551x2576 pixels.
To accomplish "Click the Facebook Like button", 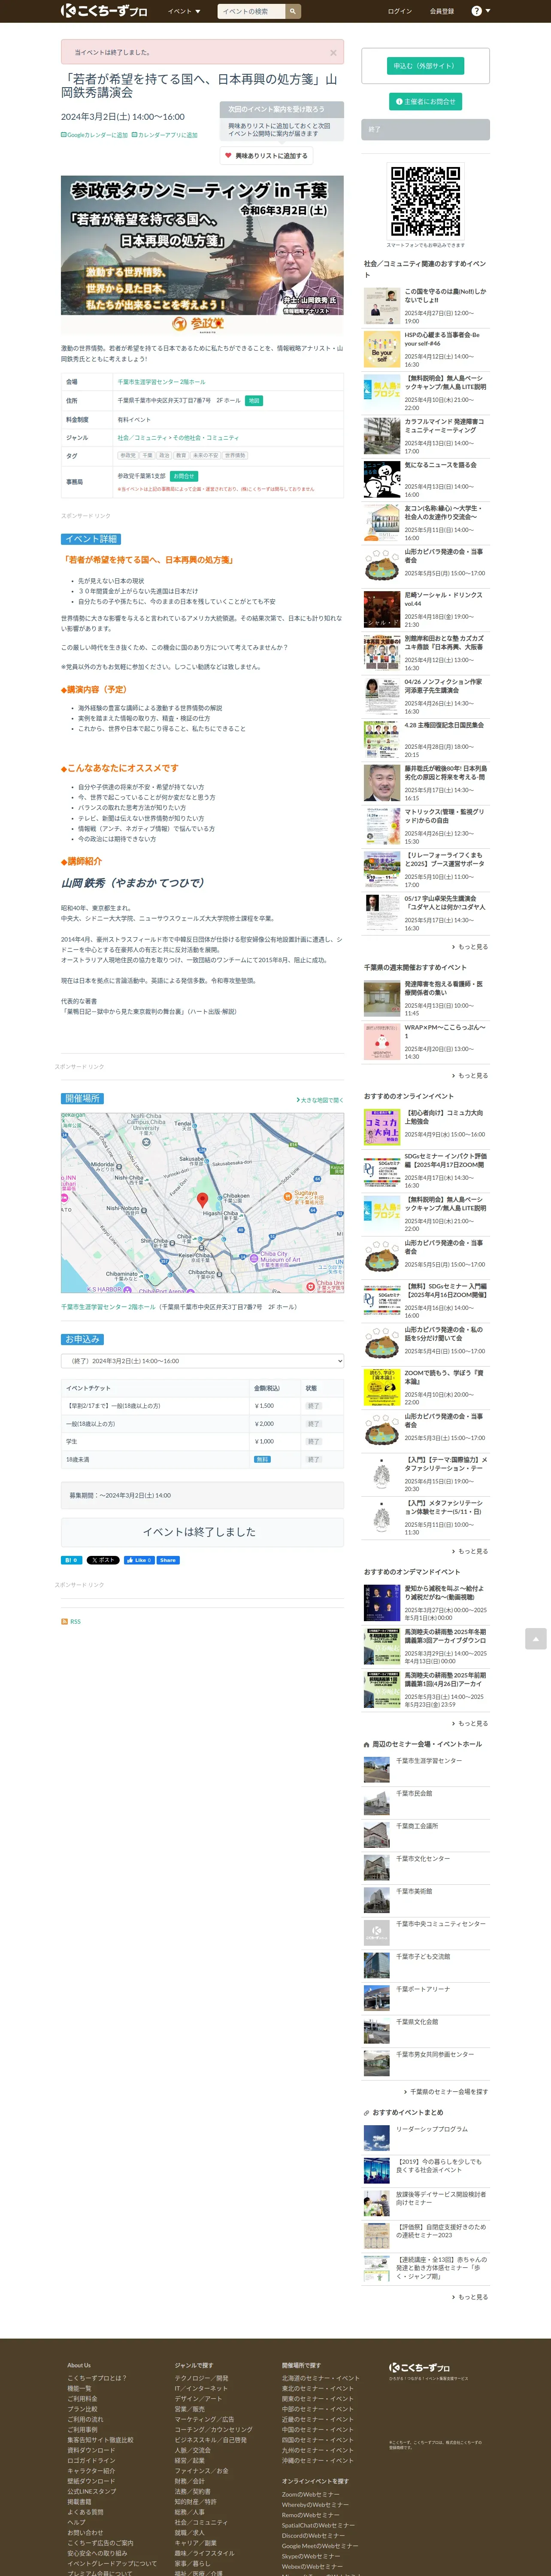I will click(139, 1560).
